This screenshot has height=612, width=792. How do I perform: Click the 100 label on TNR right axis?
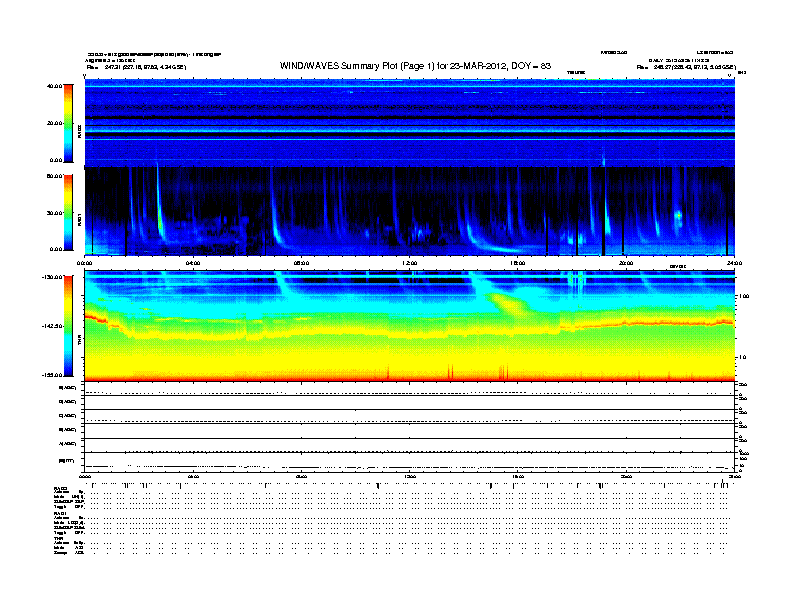pyautogui.click(x=744, y=296)
